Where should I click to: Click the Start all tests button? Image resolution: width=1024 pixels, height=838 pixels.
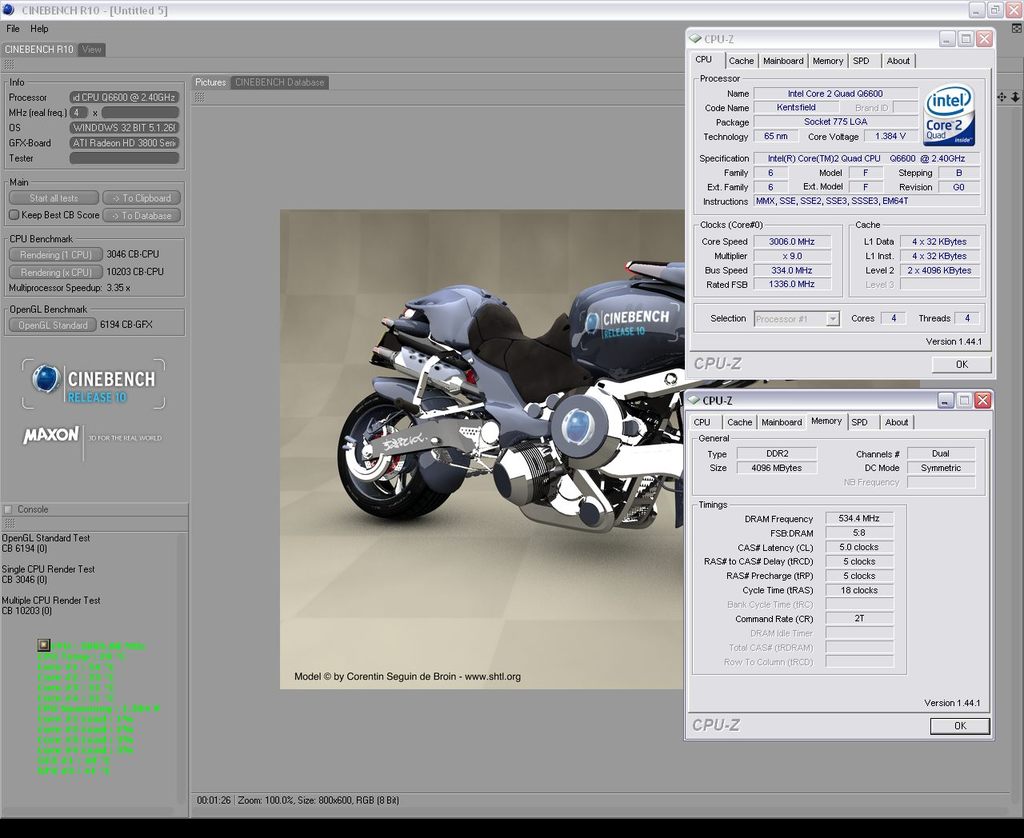54,198
